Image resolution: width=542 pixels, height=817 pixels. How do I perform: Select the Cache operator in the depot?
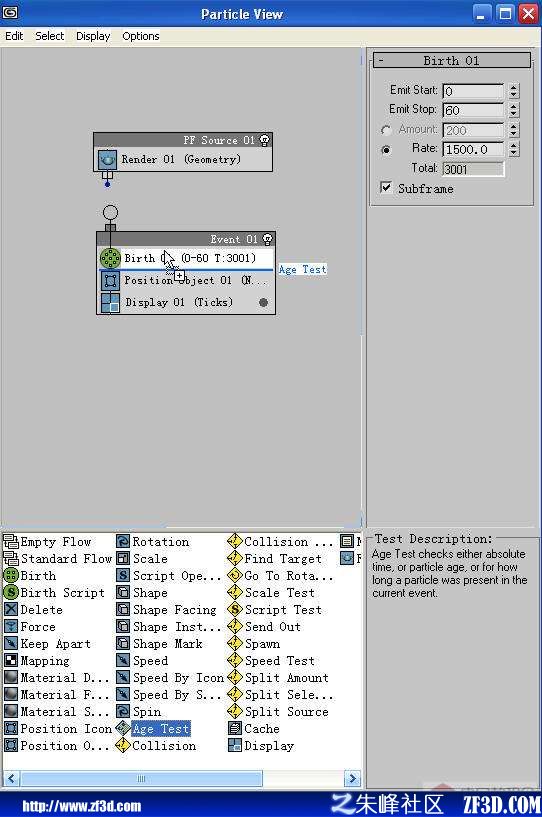(x=254, y=728)
